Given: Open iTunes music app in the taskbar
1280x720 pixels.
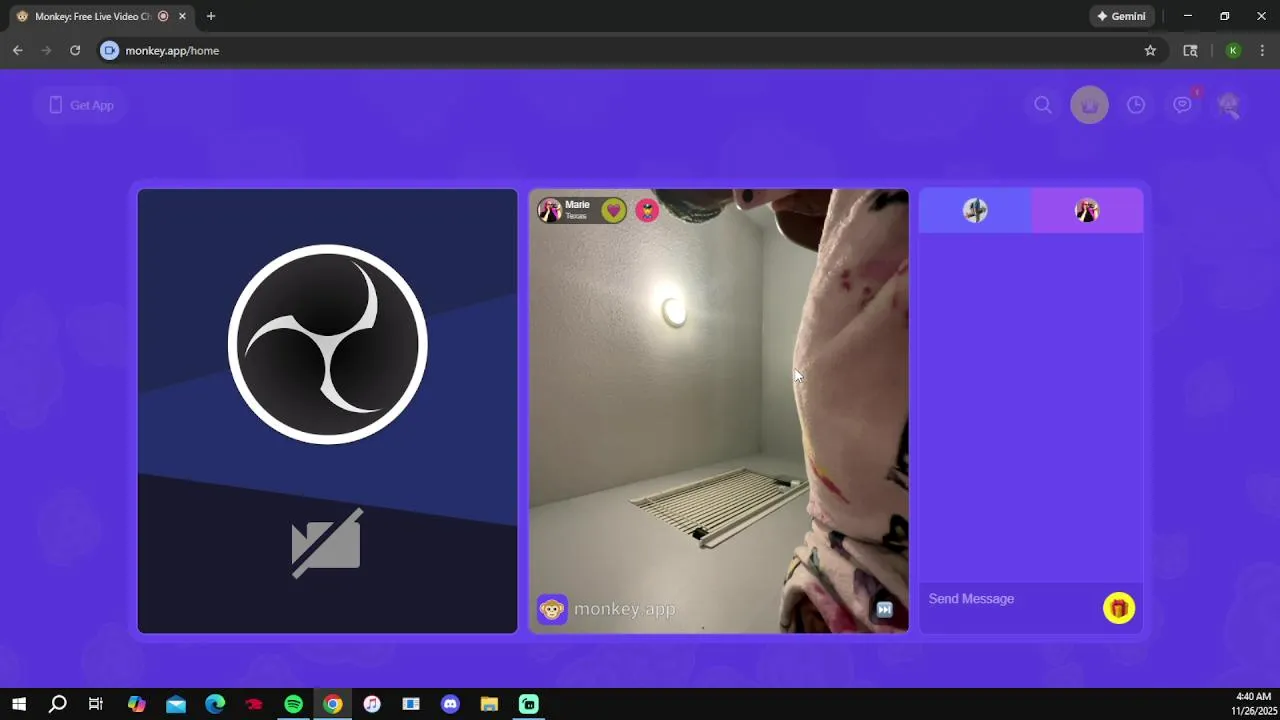Looking at the screenshot, I should pyautogui.click(x=372, y=704).
